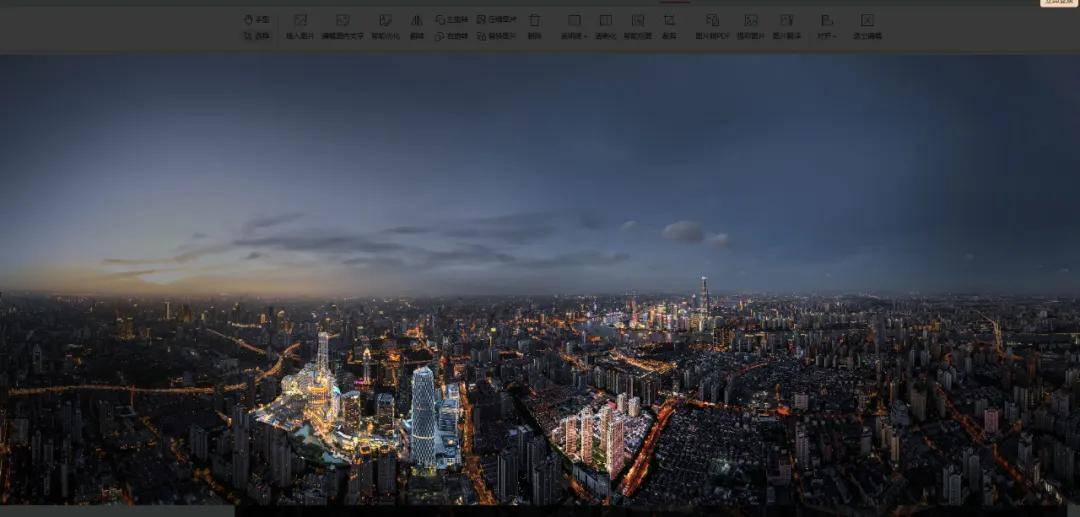Image resolution: width=1080 pixels, height=517 pixels.
Task: Click replace picture (替换图片)
Action: click(496, 36)
